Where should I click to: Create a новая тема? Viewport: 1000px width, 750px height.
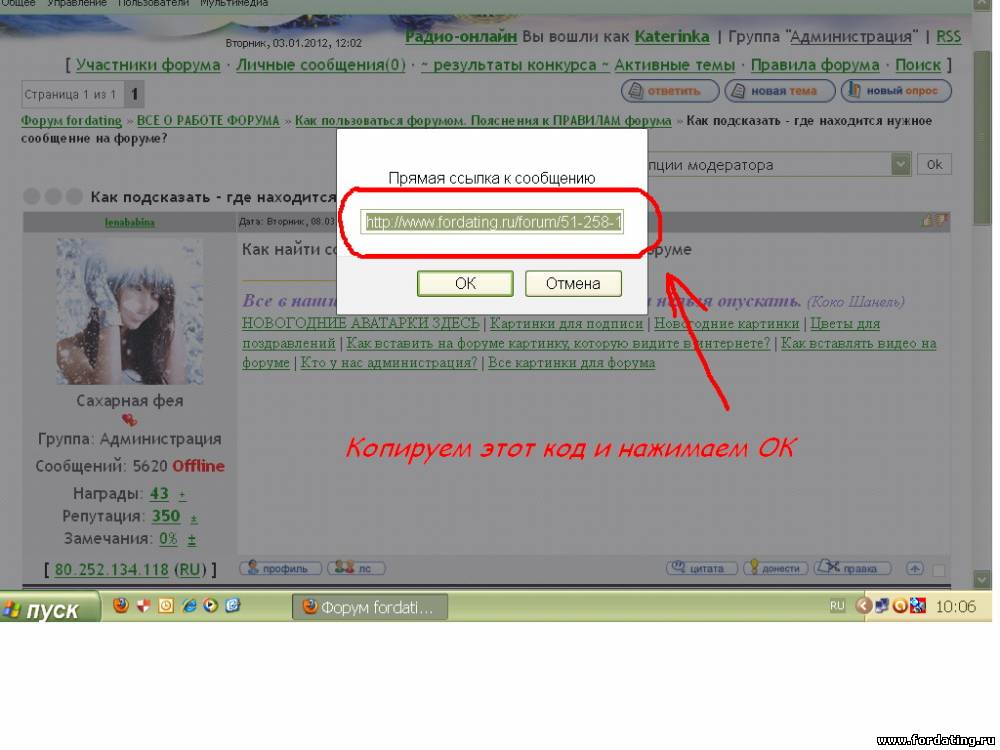[780, 91]
